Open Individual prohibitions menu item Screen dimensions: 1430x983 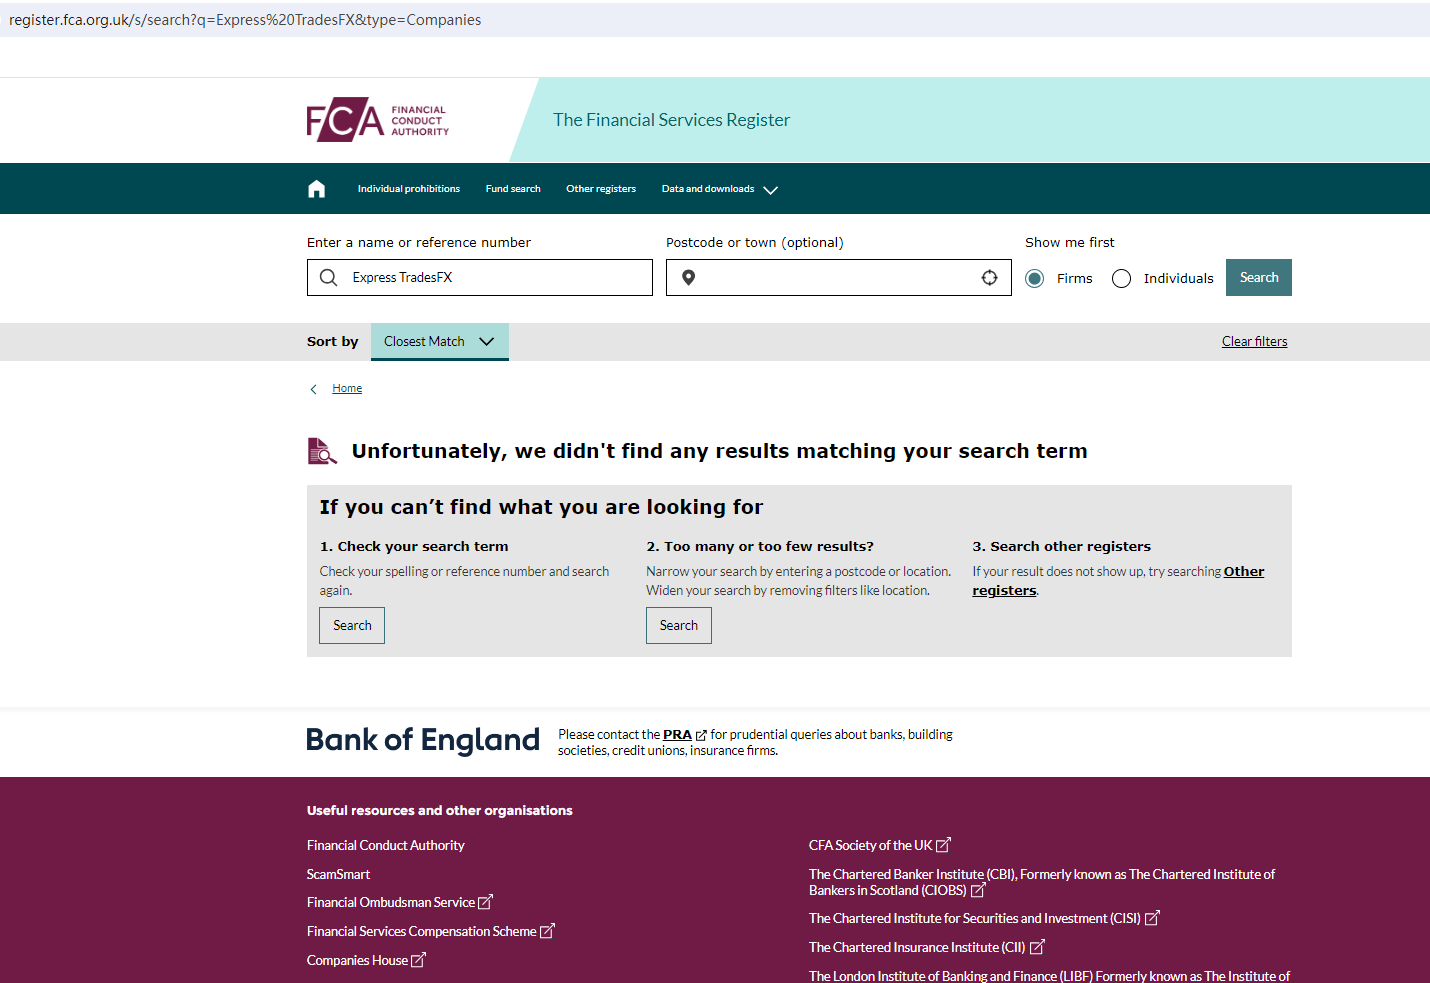(409, 189)
